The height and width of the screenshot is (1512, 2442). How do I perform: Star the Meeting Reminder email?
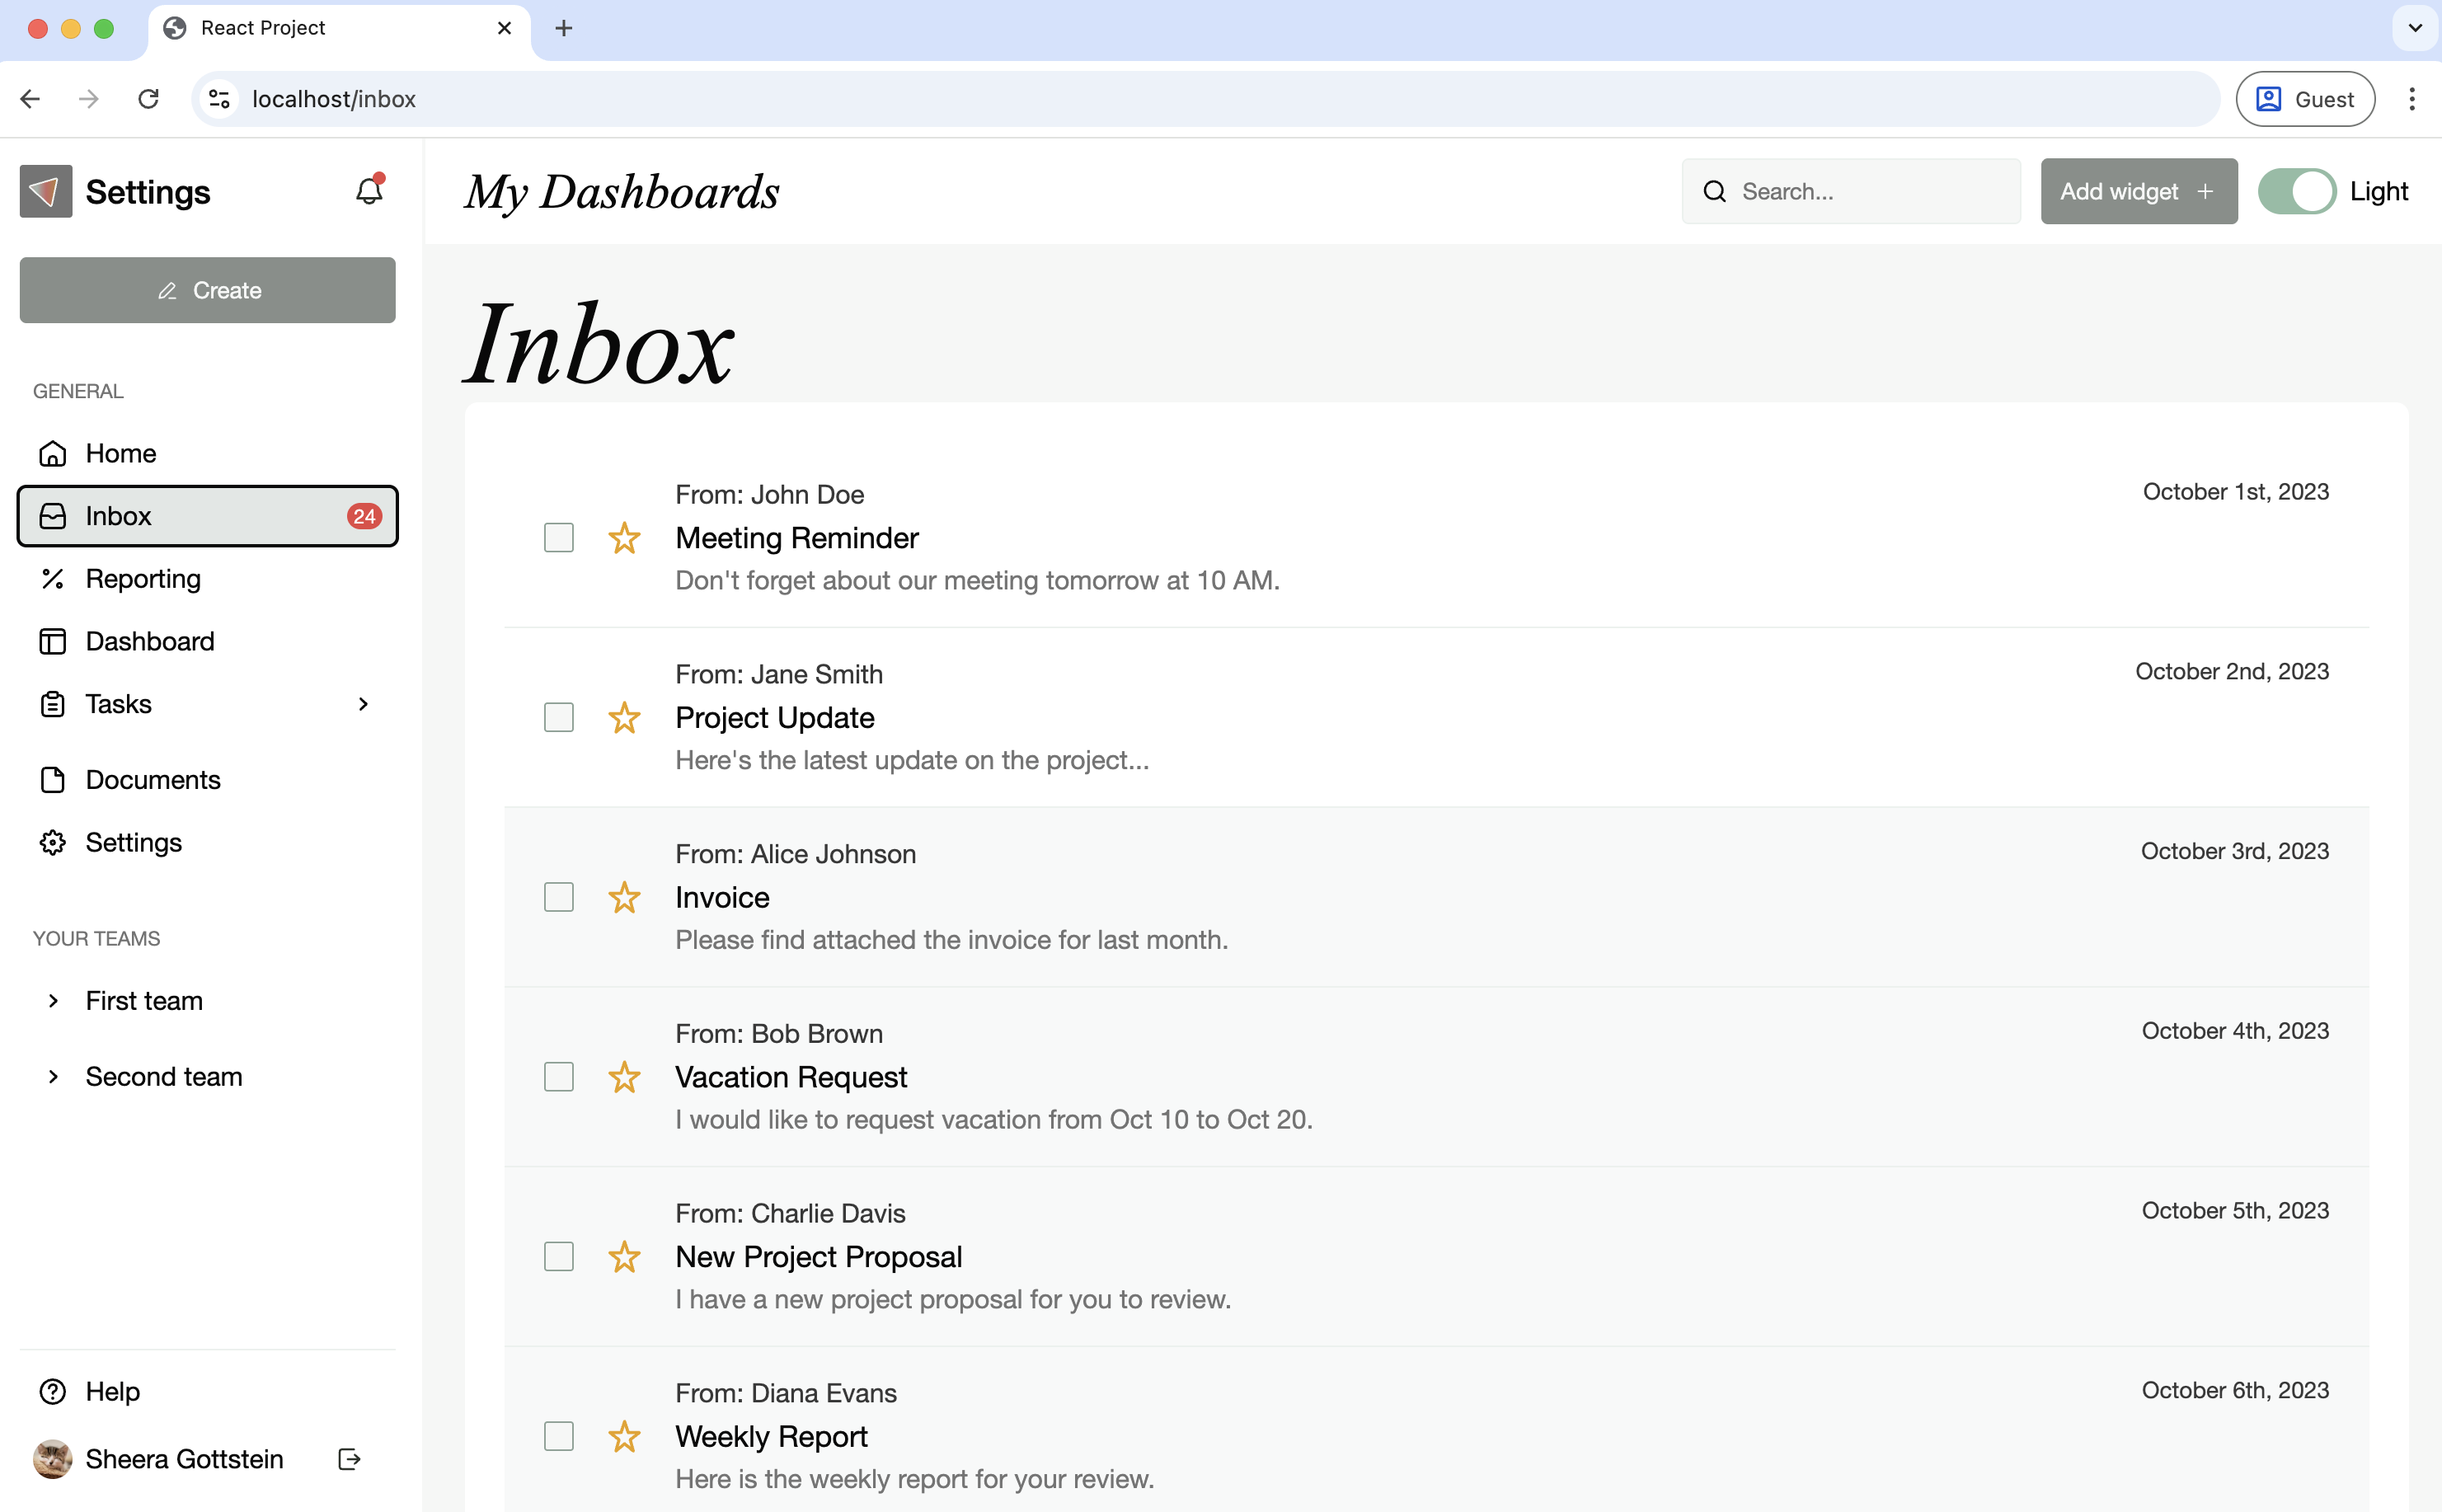coord(624,538)
